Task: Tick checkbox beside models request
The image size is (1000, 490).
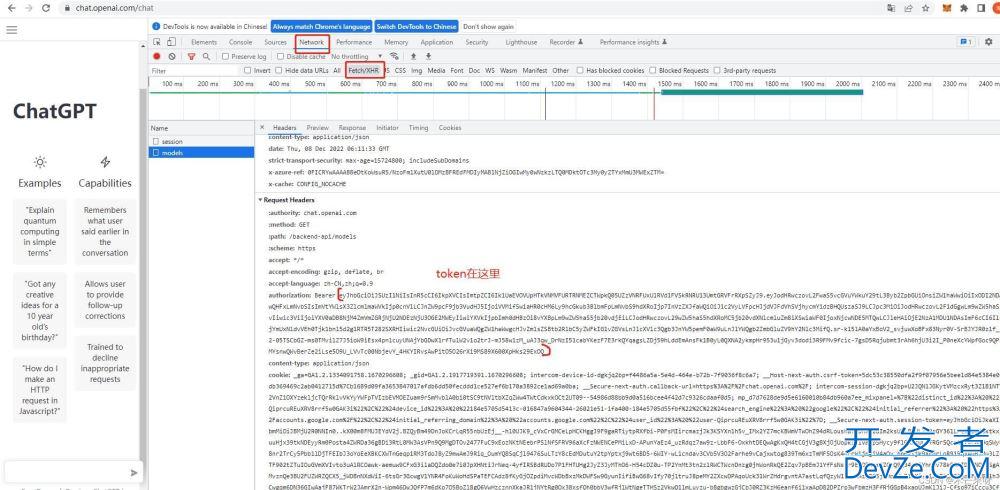Action: pos(156,153)
